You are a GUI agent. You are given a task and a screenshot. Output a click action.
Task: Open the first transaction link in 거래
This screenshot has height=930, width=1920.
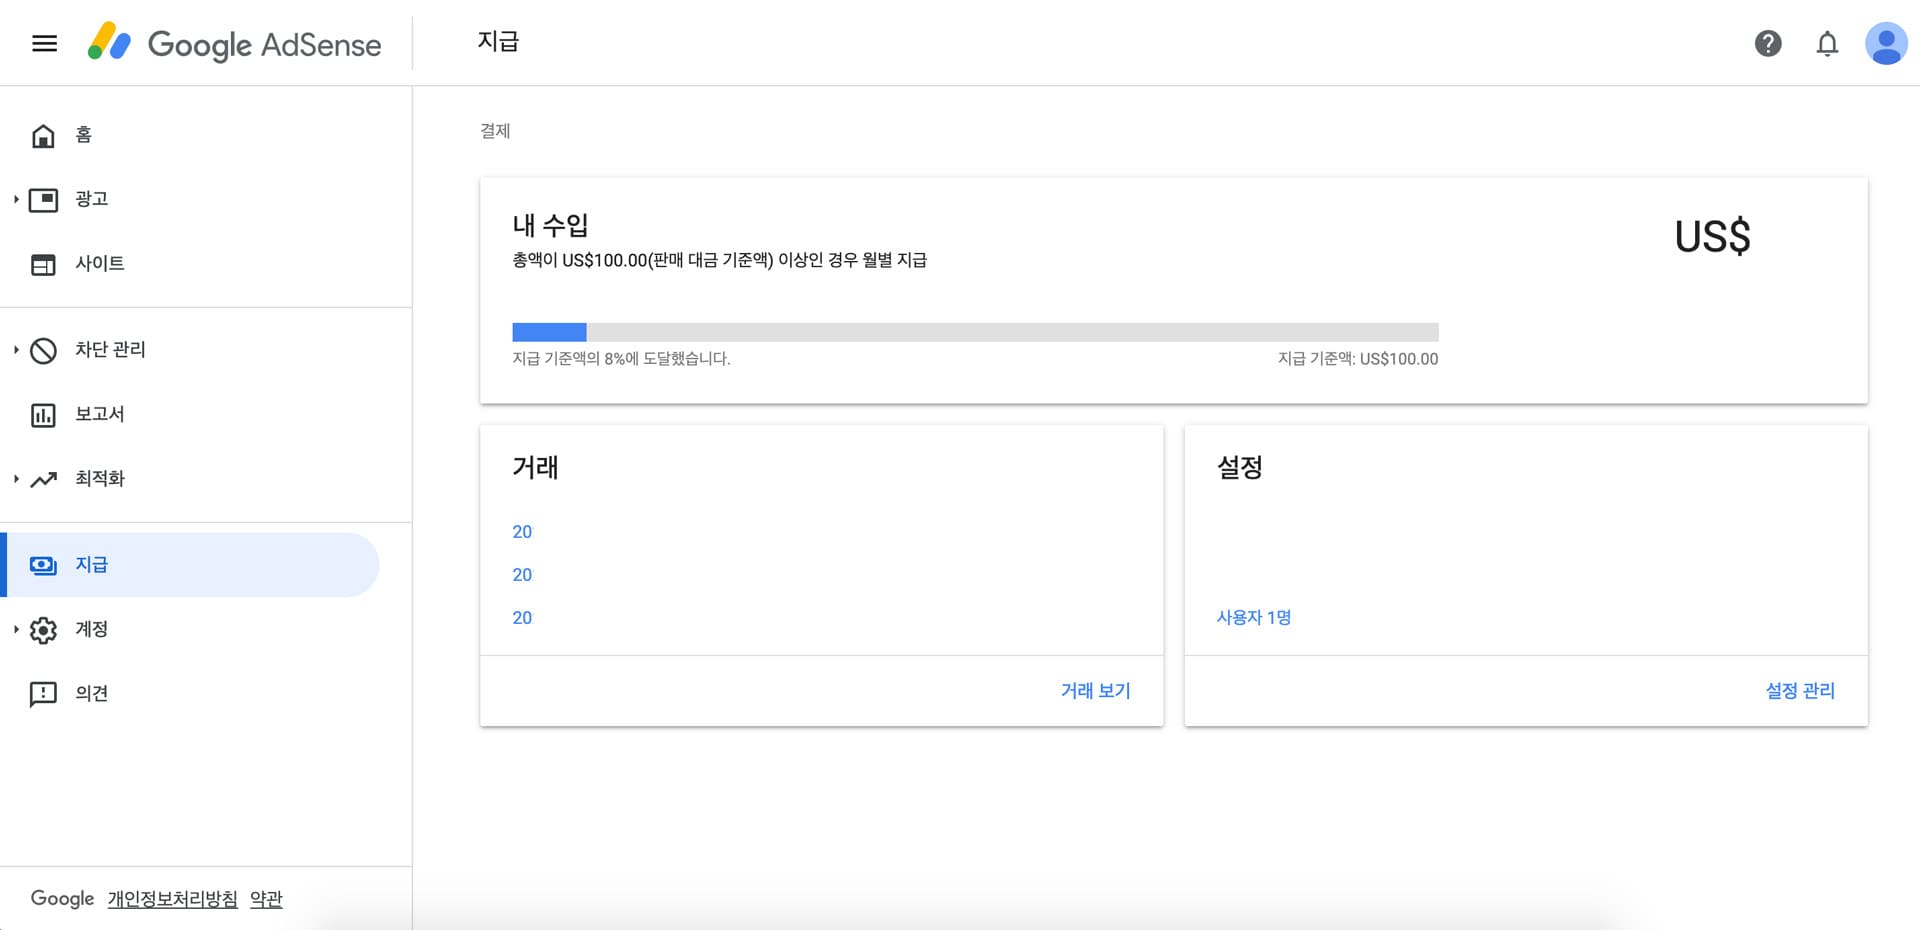tap(522, 532)
